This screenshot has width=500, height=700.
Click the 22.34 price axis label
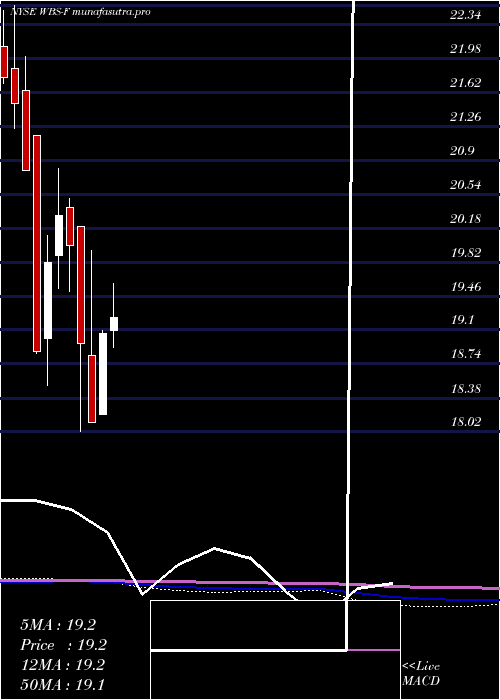465,15
